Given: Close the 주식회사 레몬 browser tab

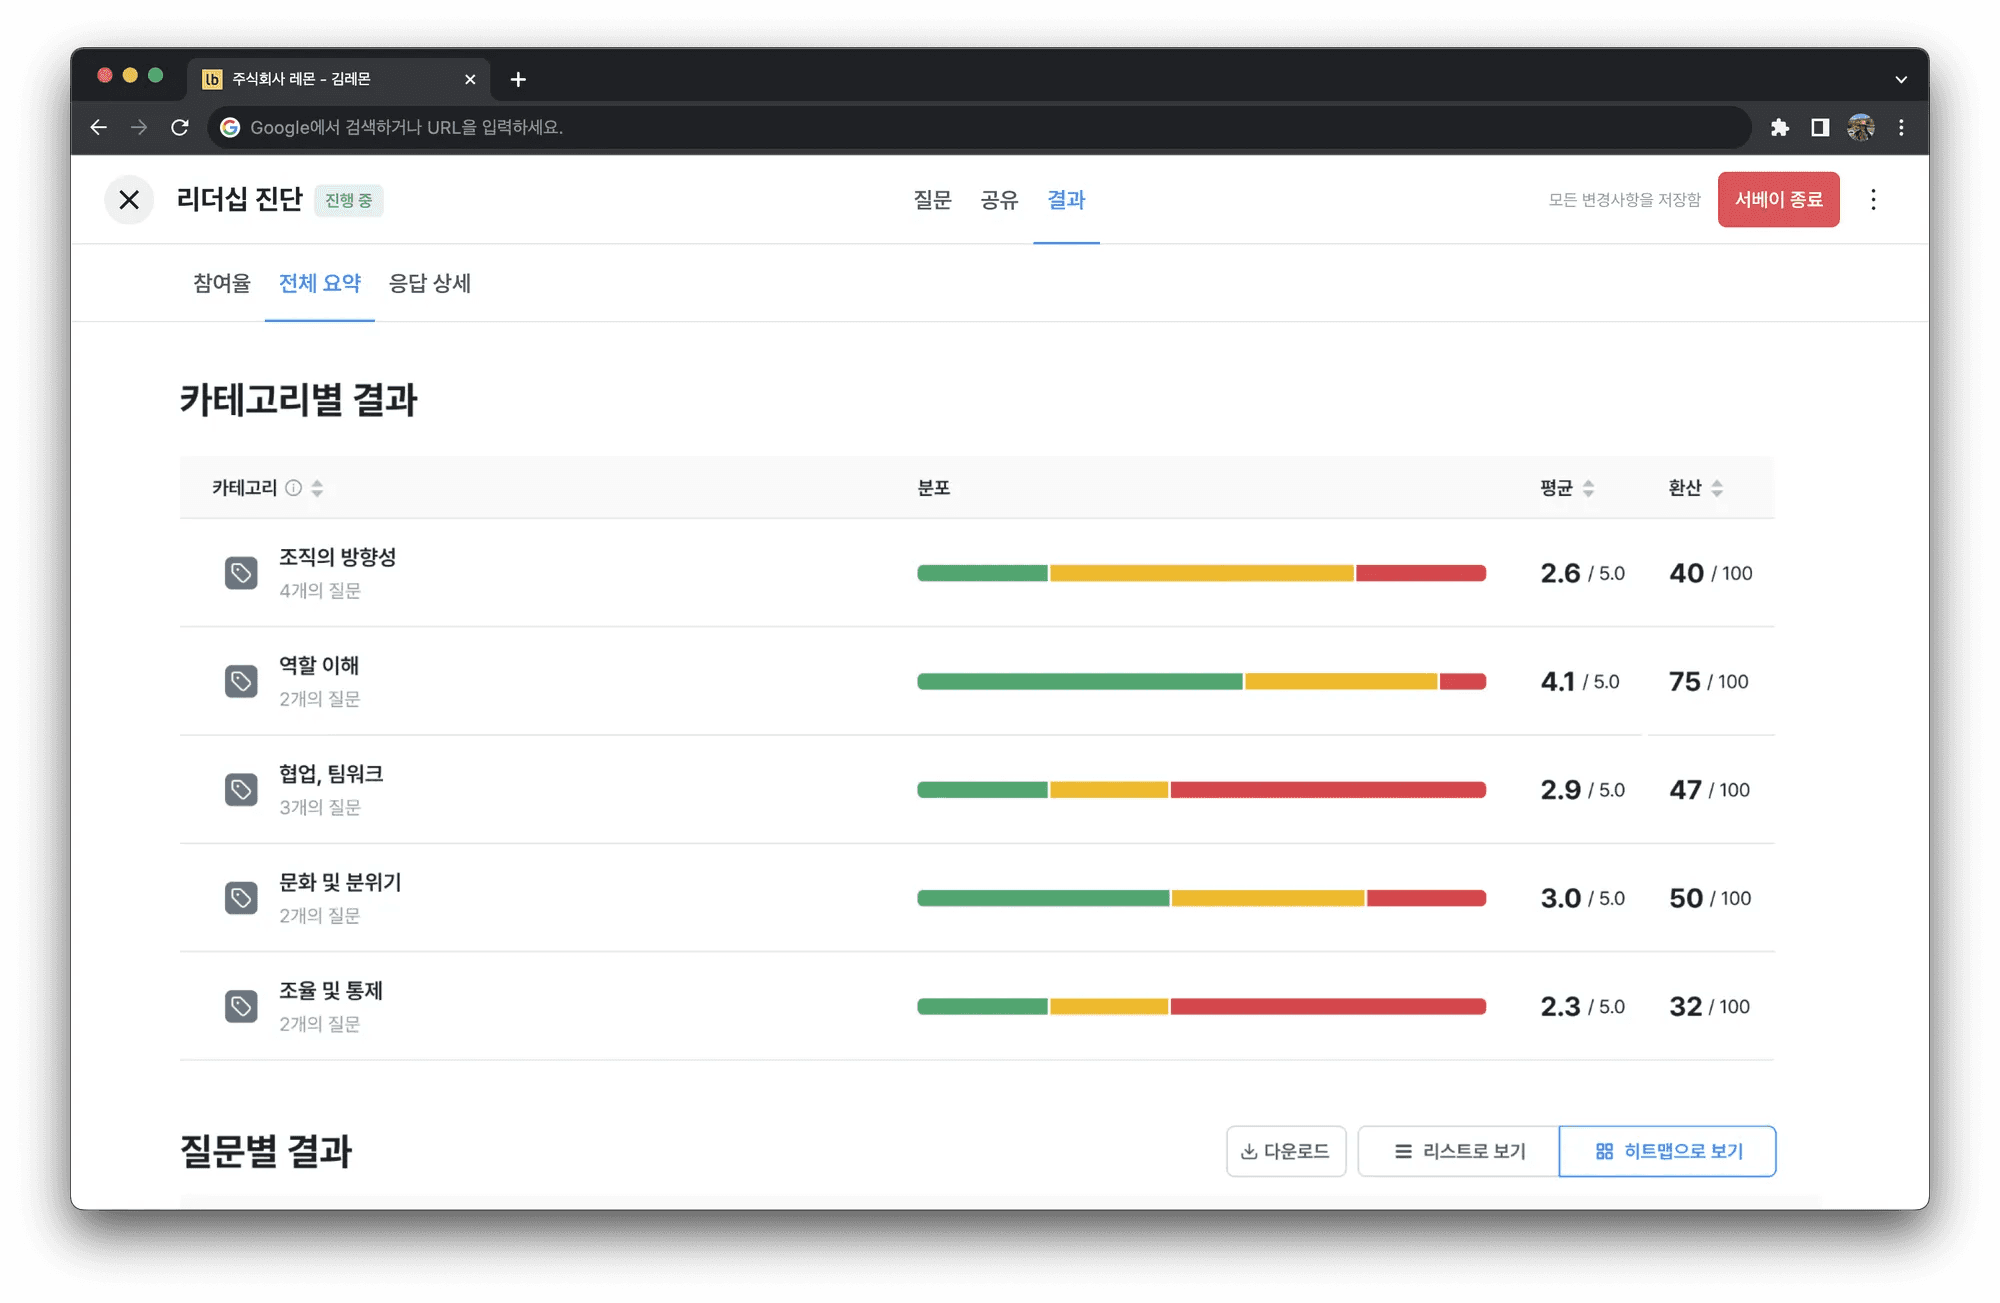Looking at the screenshot, I should [470, 79].
